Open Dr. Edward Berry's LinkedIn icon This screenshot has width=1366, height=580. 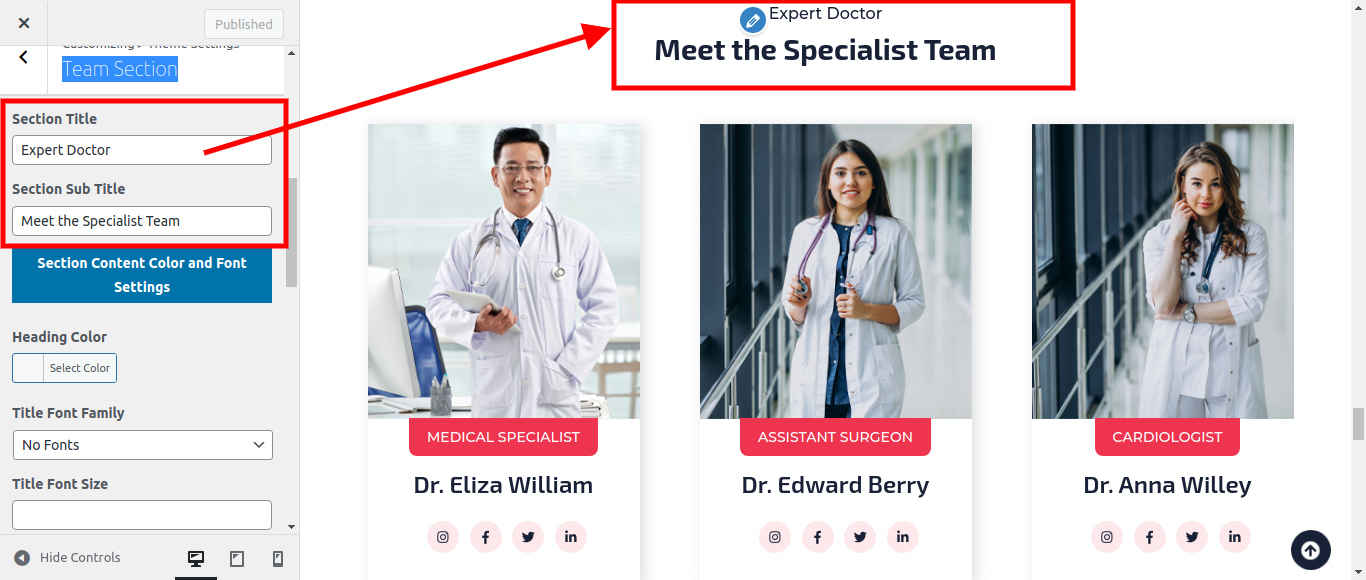point(902,537)
